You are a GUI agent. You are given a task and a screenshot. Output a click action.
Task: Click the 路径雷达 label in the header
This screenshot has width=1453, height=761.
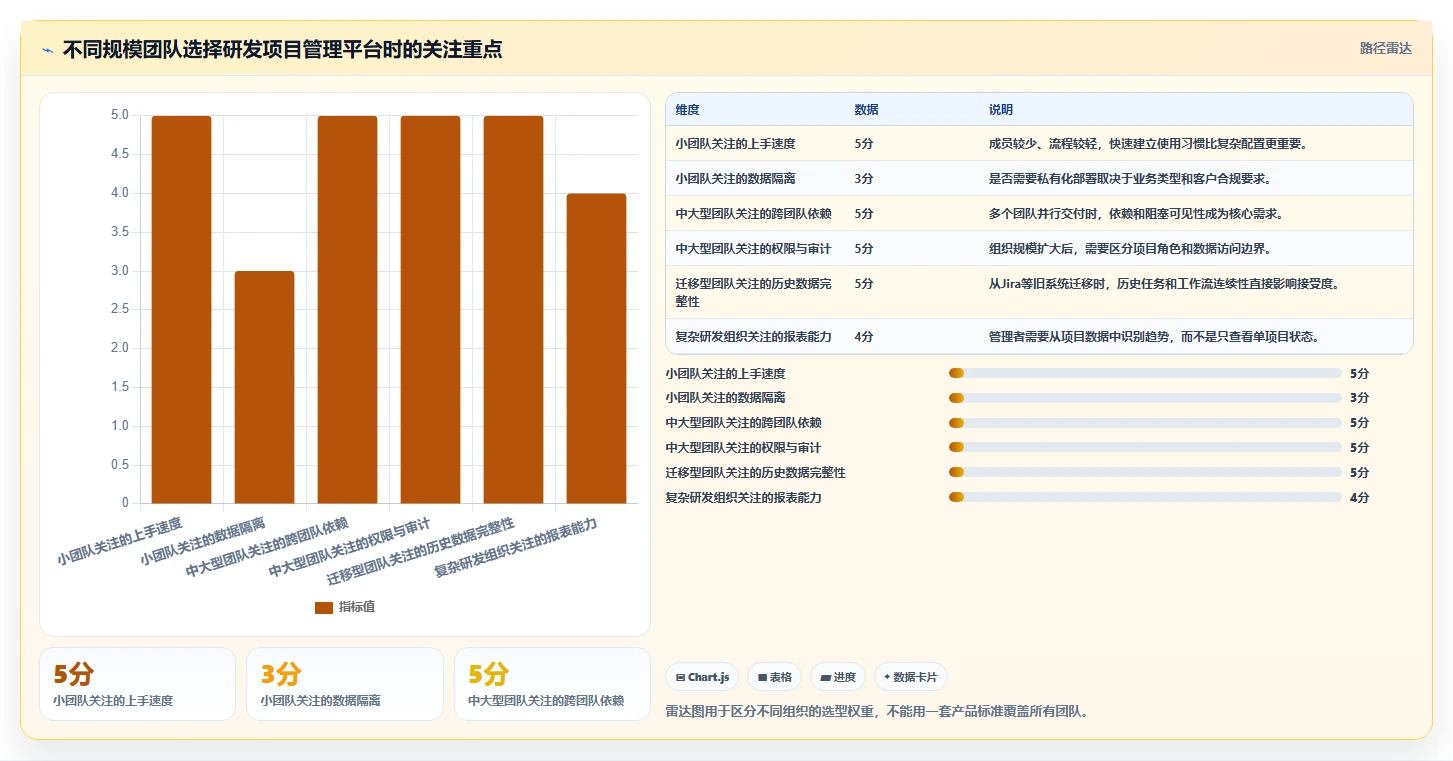(x=1385, y=48)
